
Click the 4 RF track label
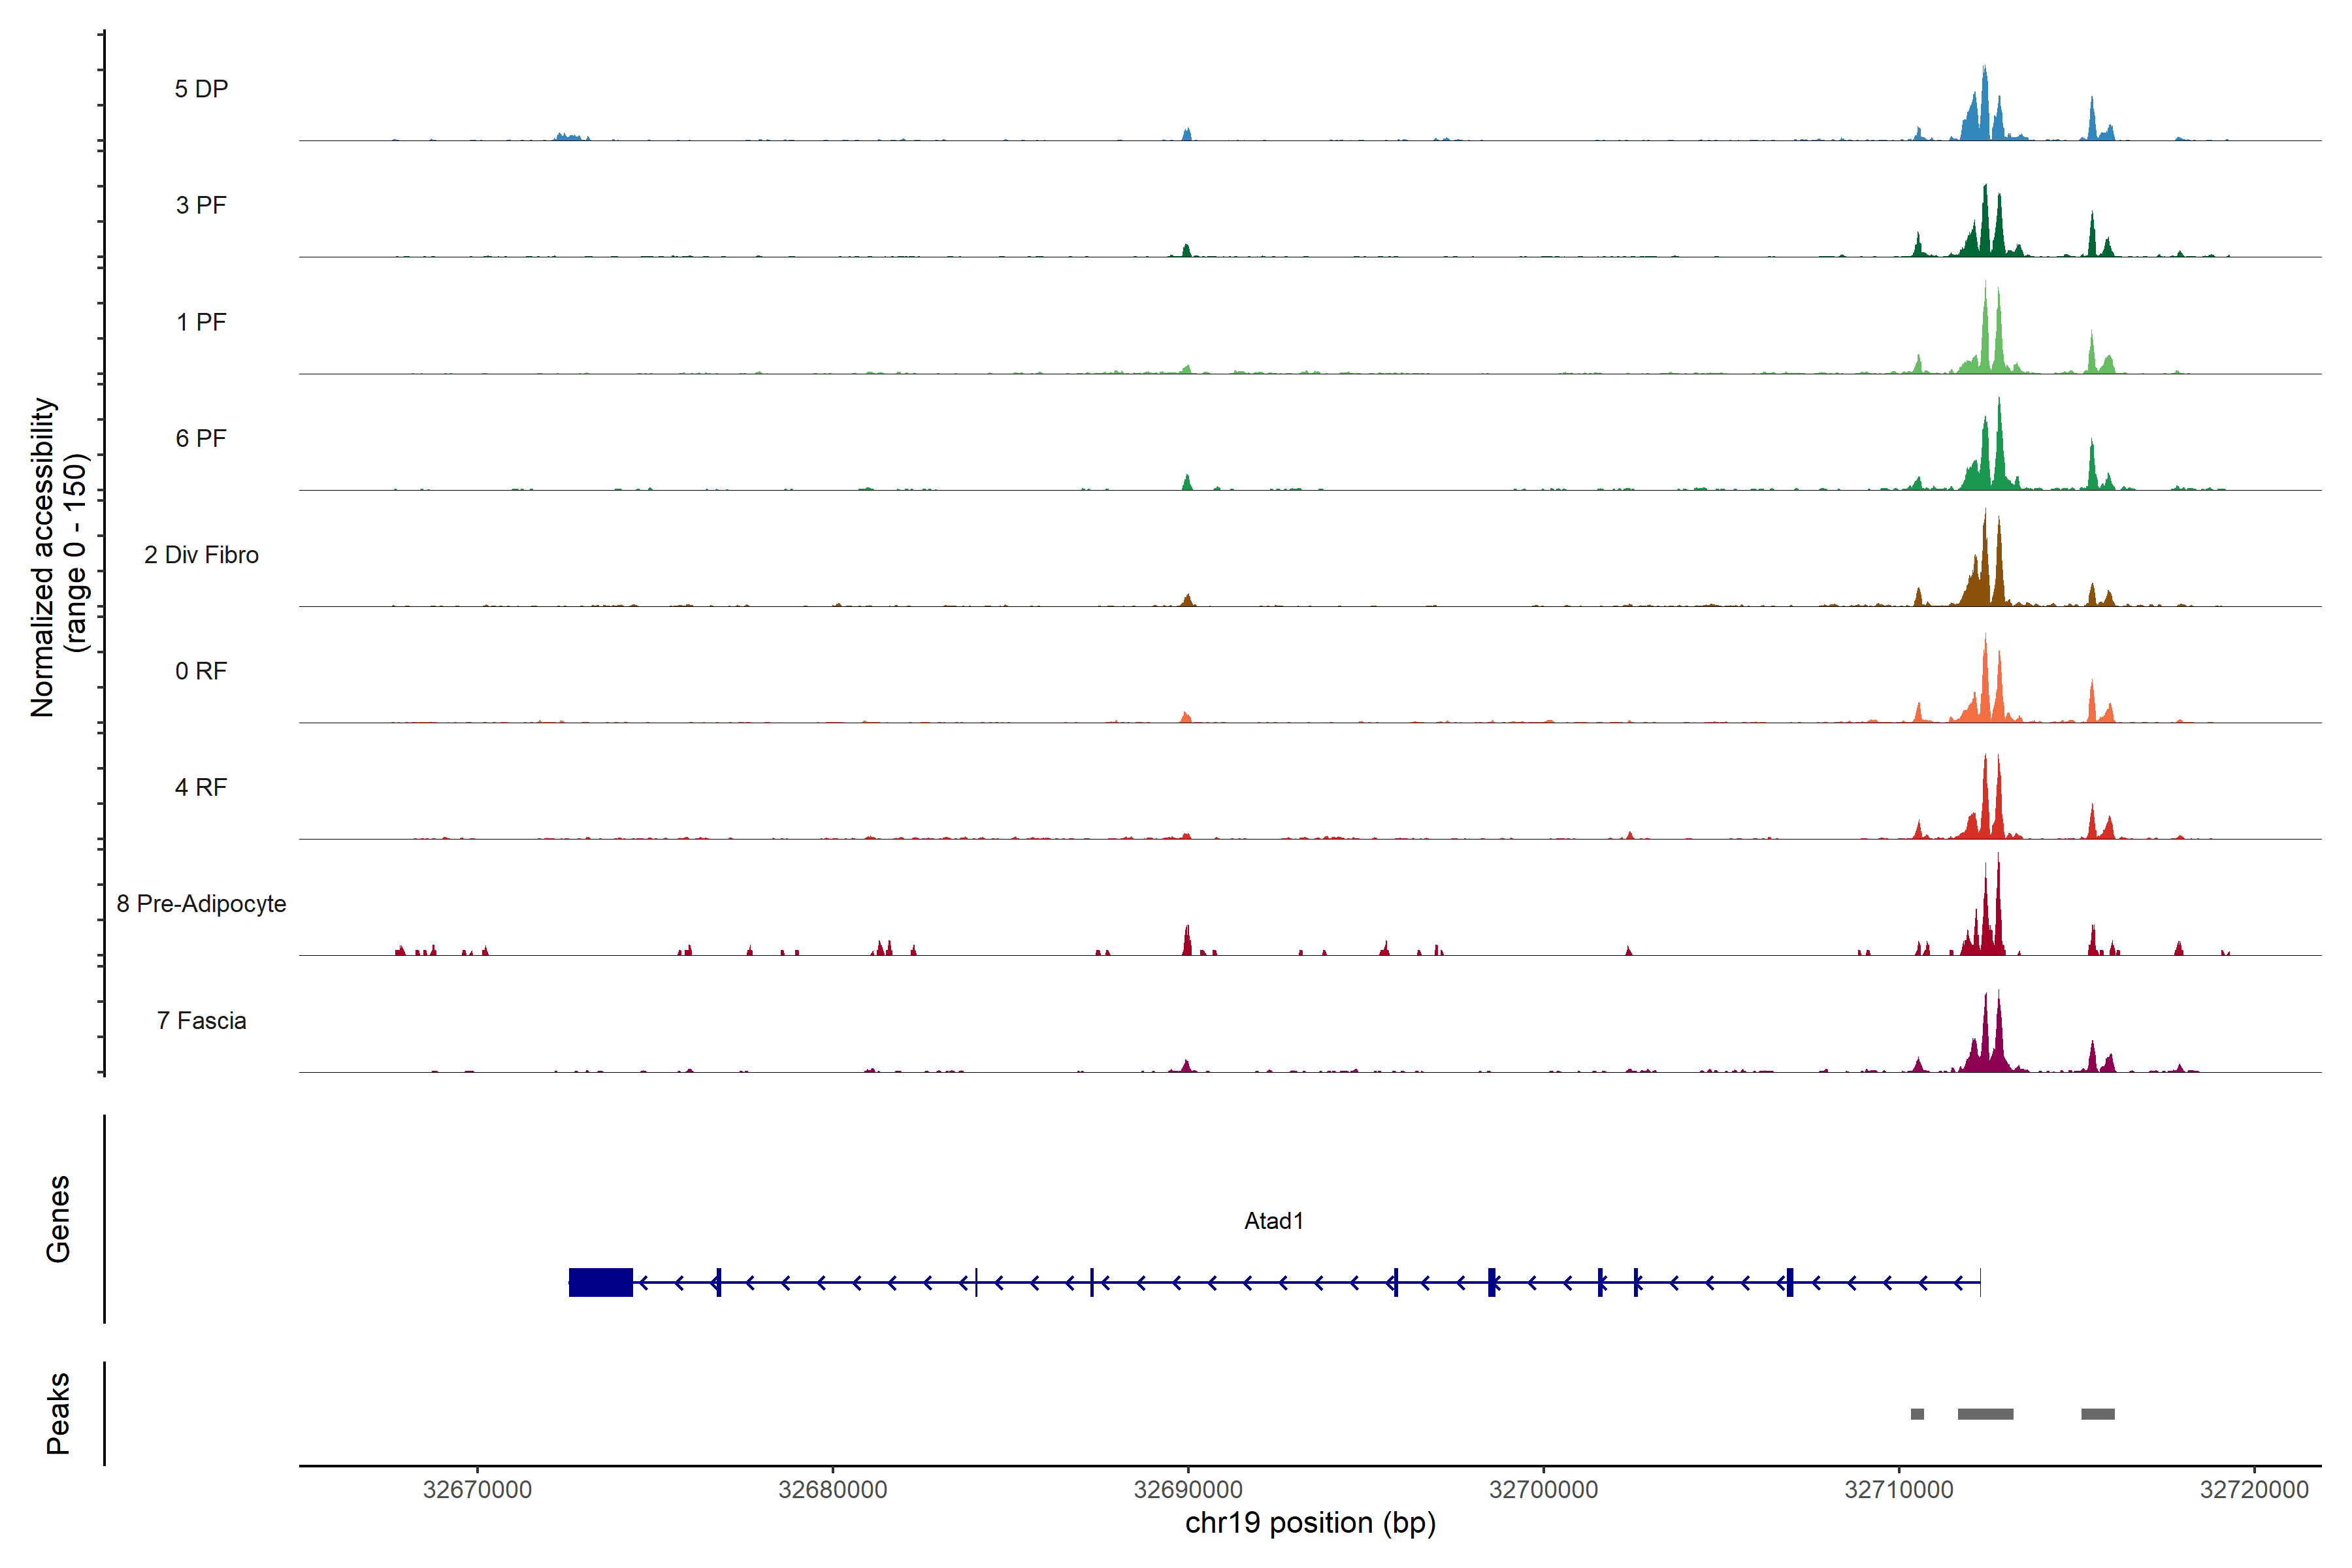pyautogui.click(x=201, y=787)
